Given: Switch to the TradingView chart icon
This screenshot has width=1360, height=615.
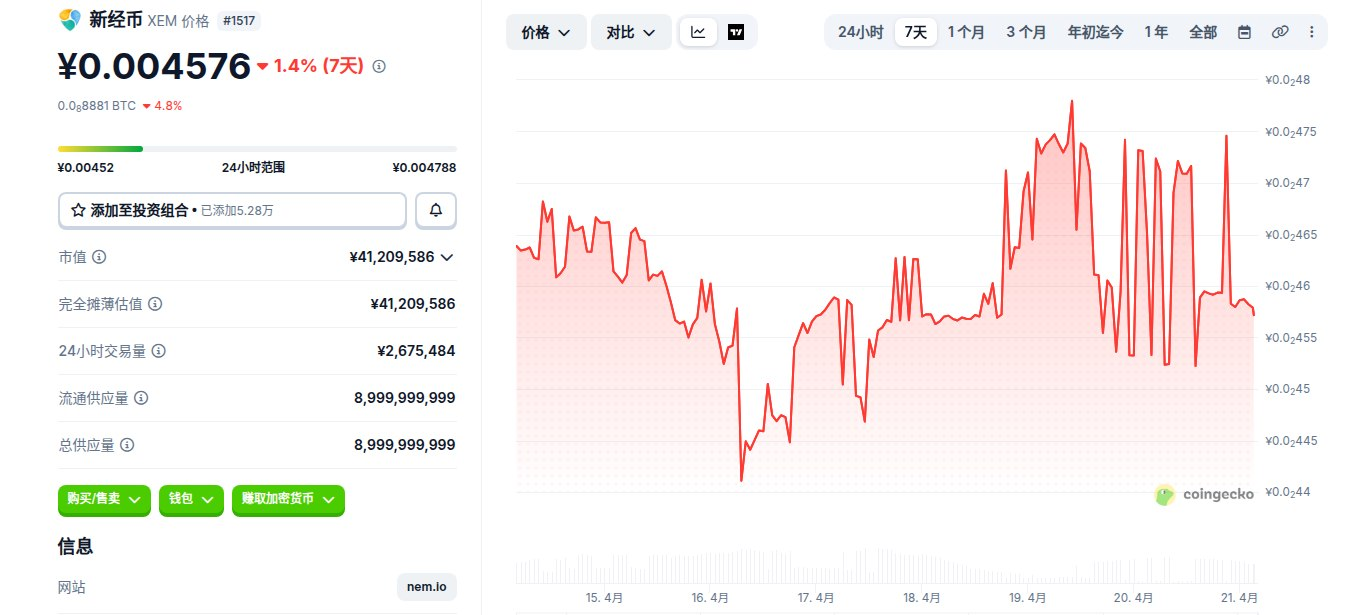Looking at the screenshot, I should 736,32.
